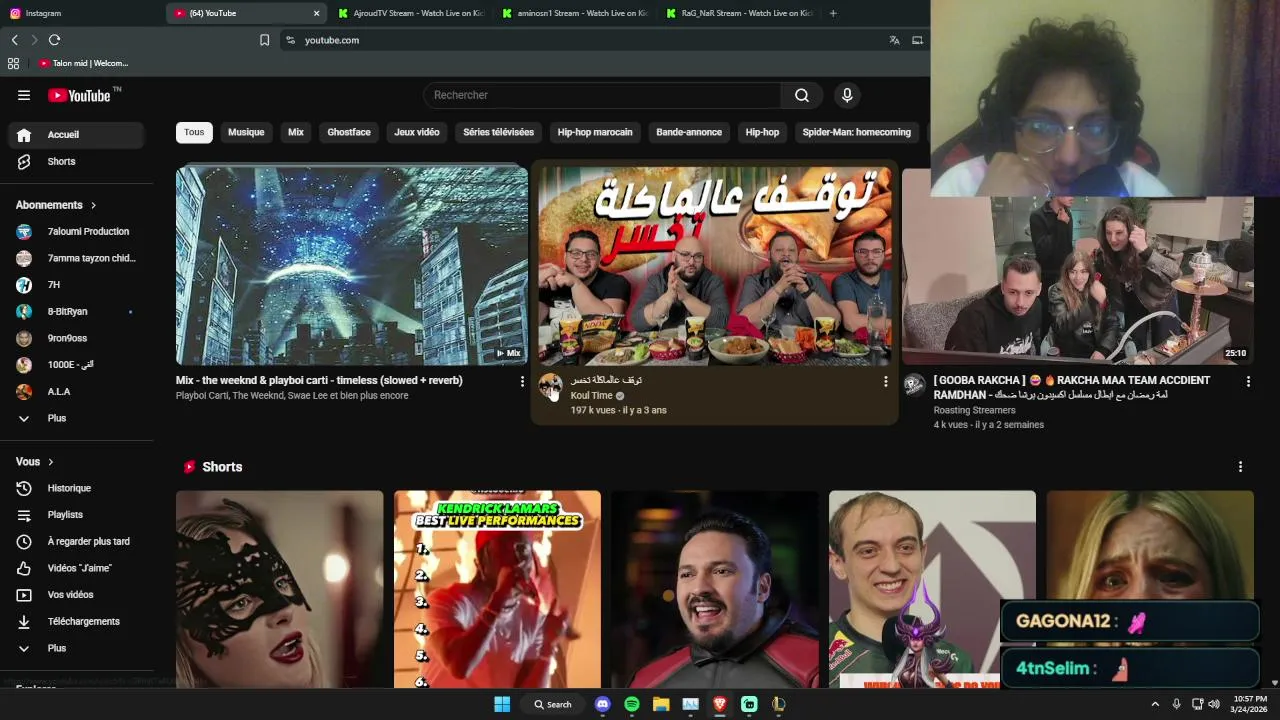Screen dimensions: 1280x720
Task: Open Playlists in the sidebar
Action: [x=76, y=515]
